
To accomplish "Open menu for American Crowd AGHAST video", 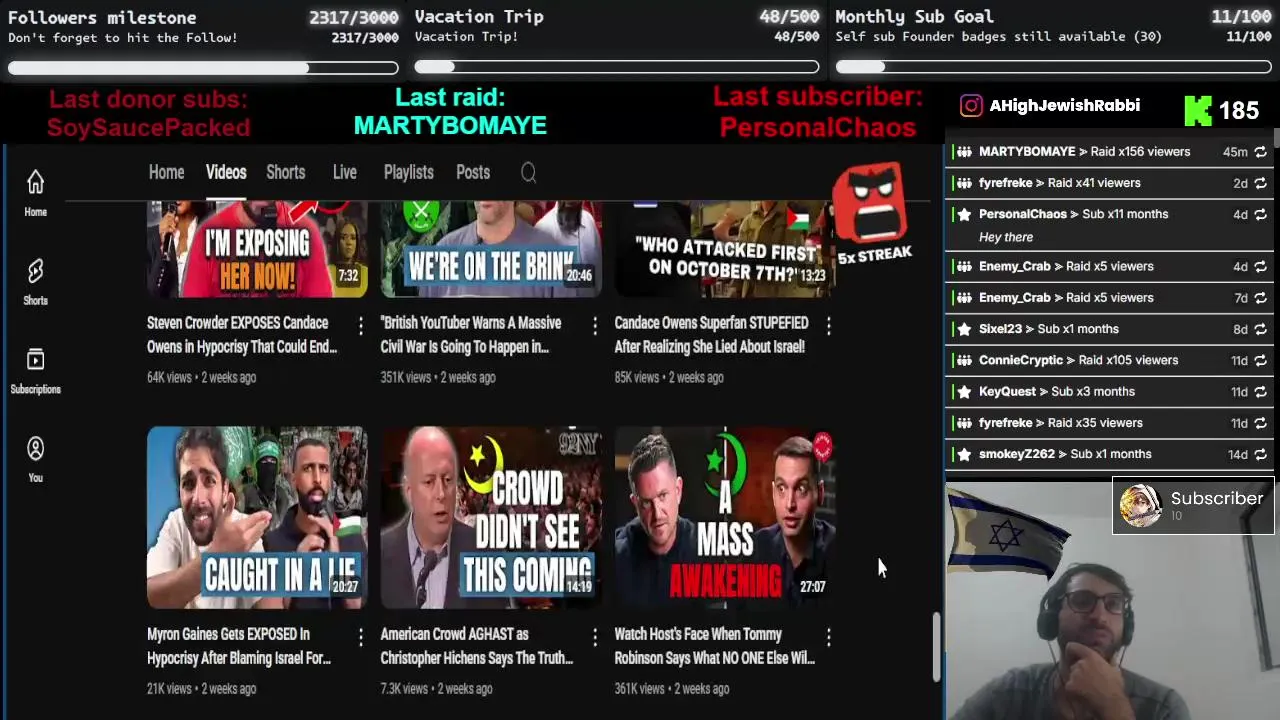I will click(x=595, y=636).
